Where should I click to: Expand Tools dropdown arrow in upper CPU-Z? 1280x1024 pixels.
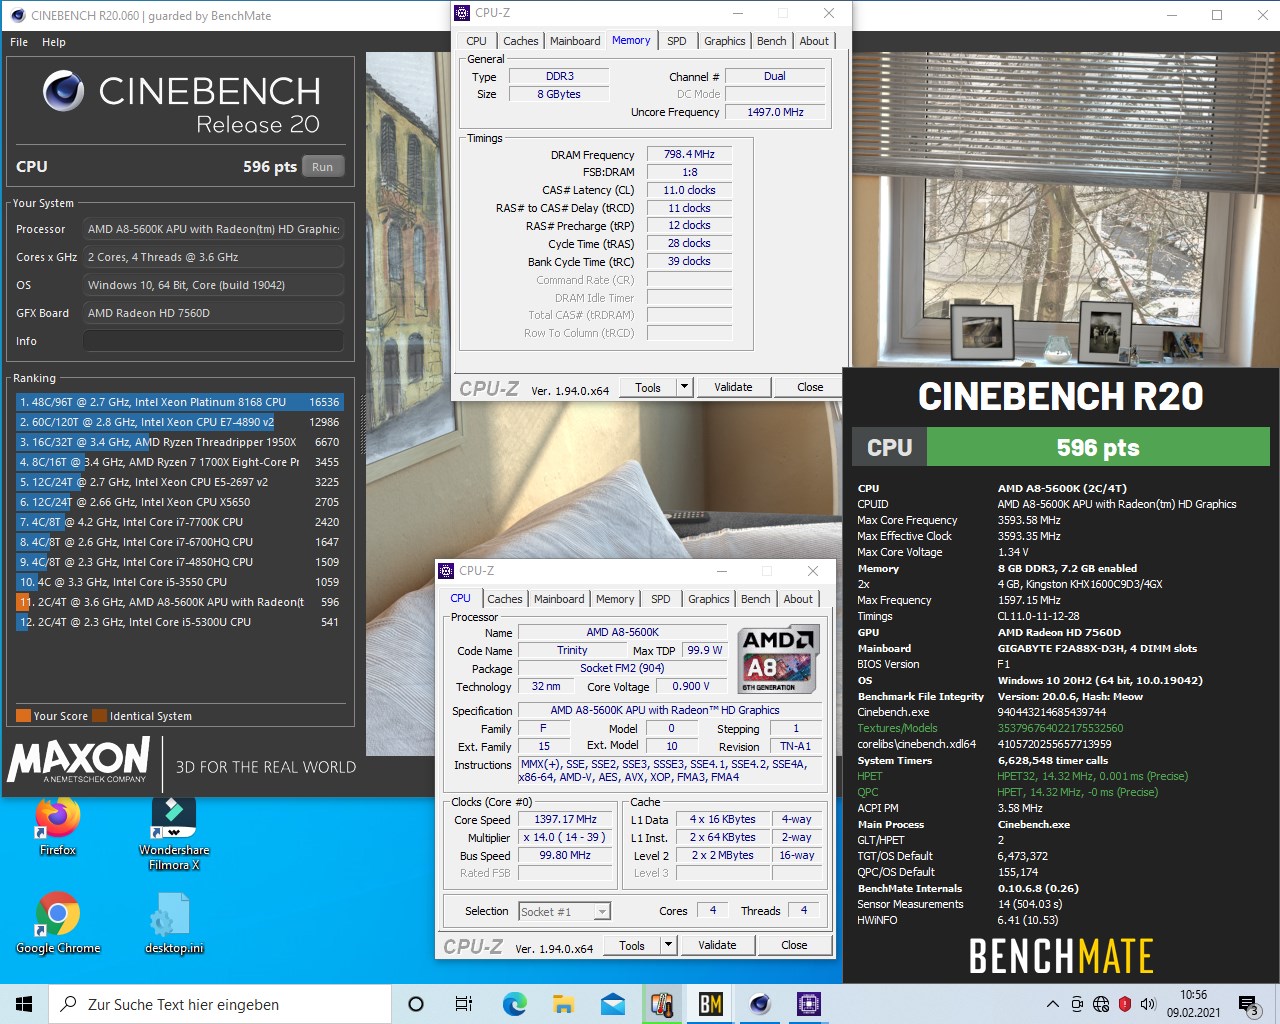(685, 387)
